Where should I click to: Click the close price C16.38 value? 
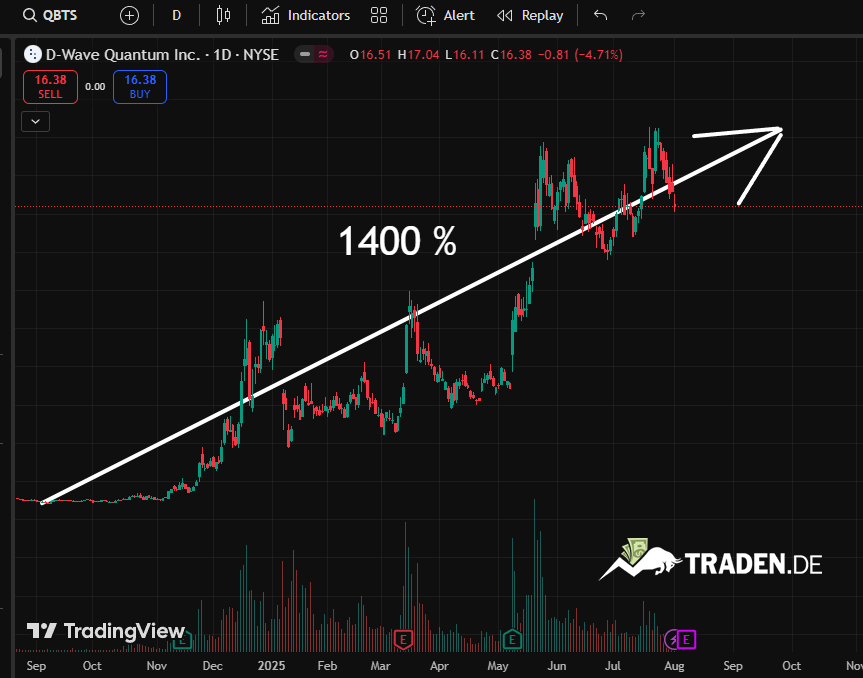click(511, 54)
